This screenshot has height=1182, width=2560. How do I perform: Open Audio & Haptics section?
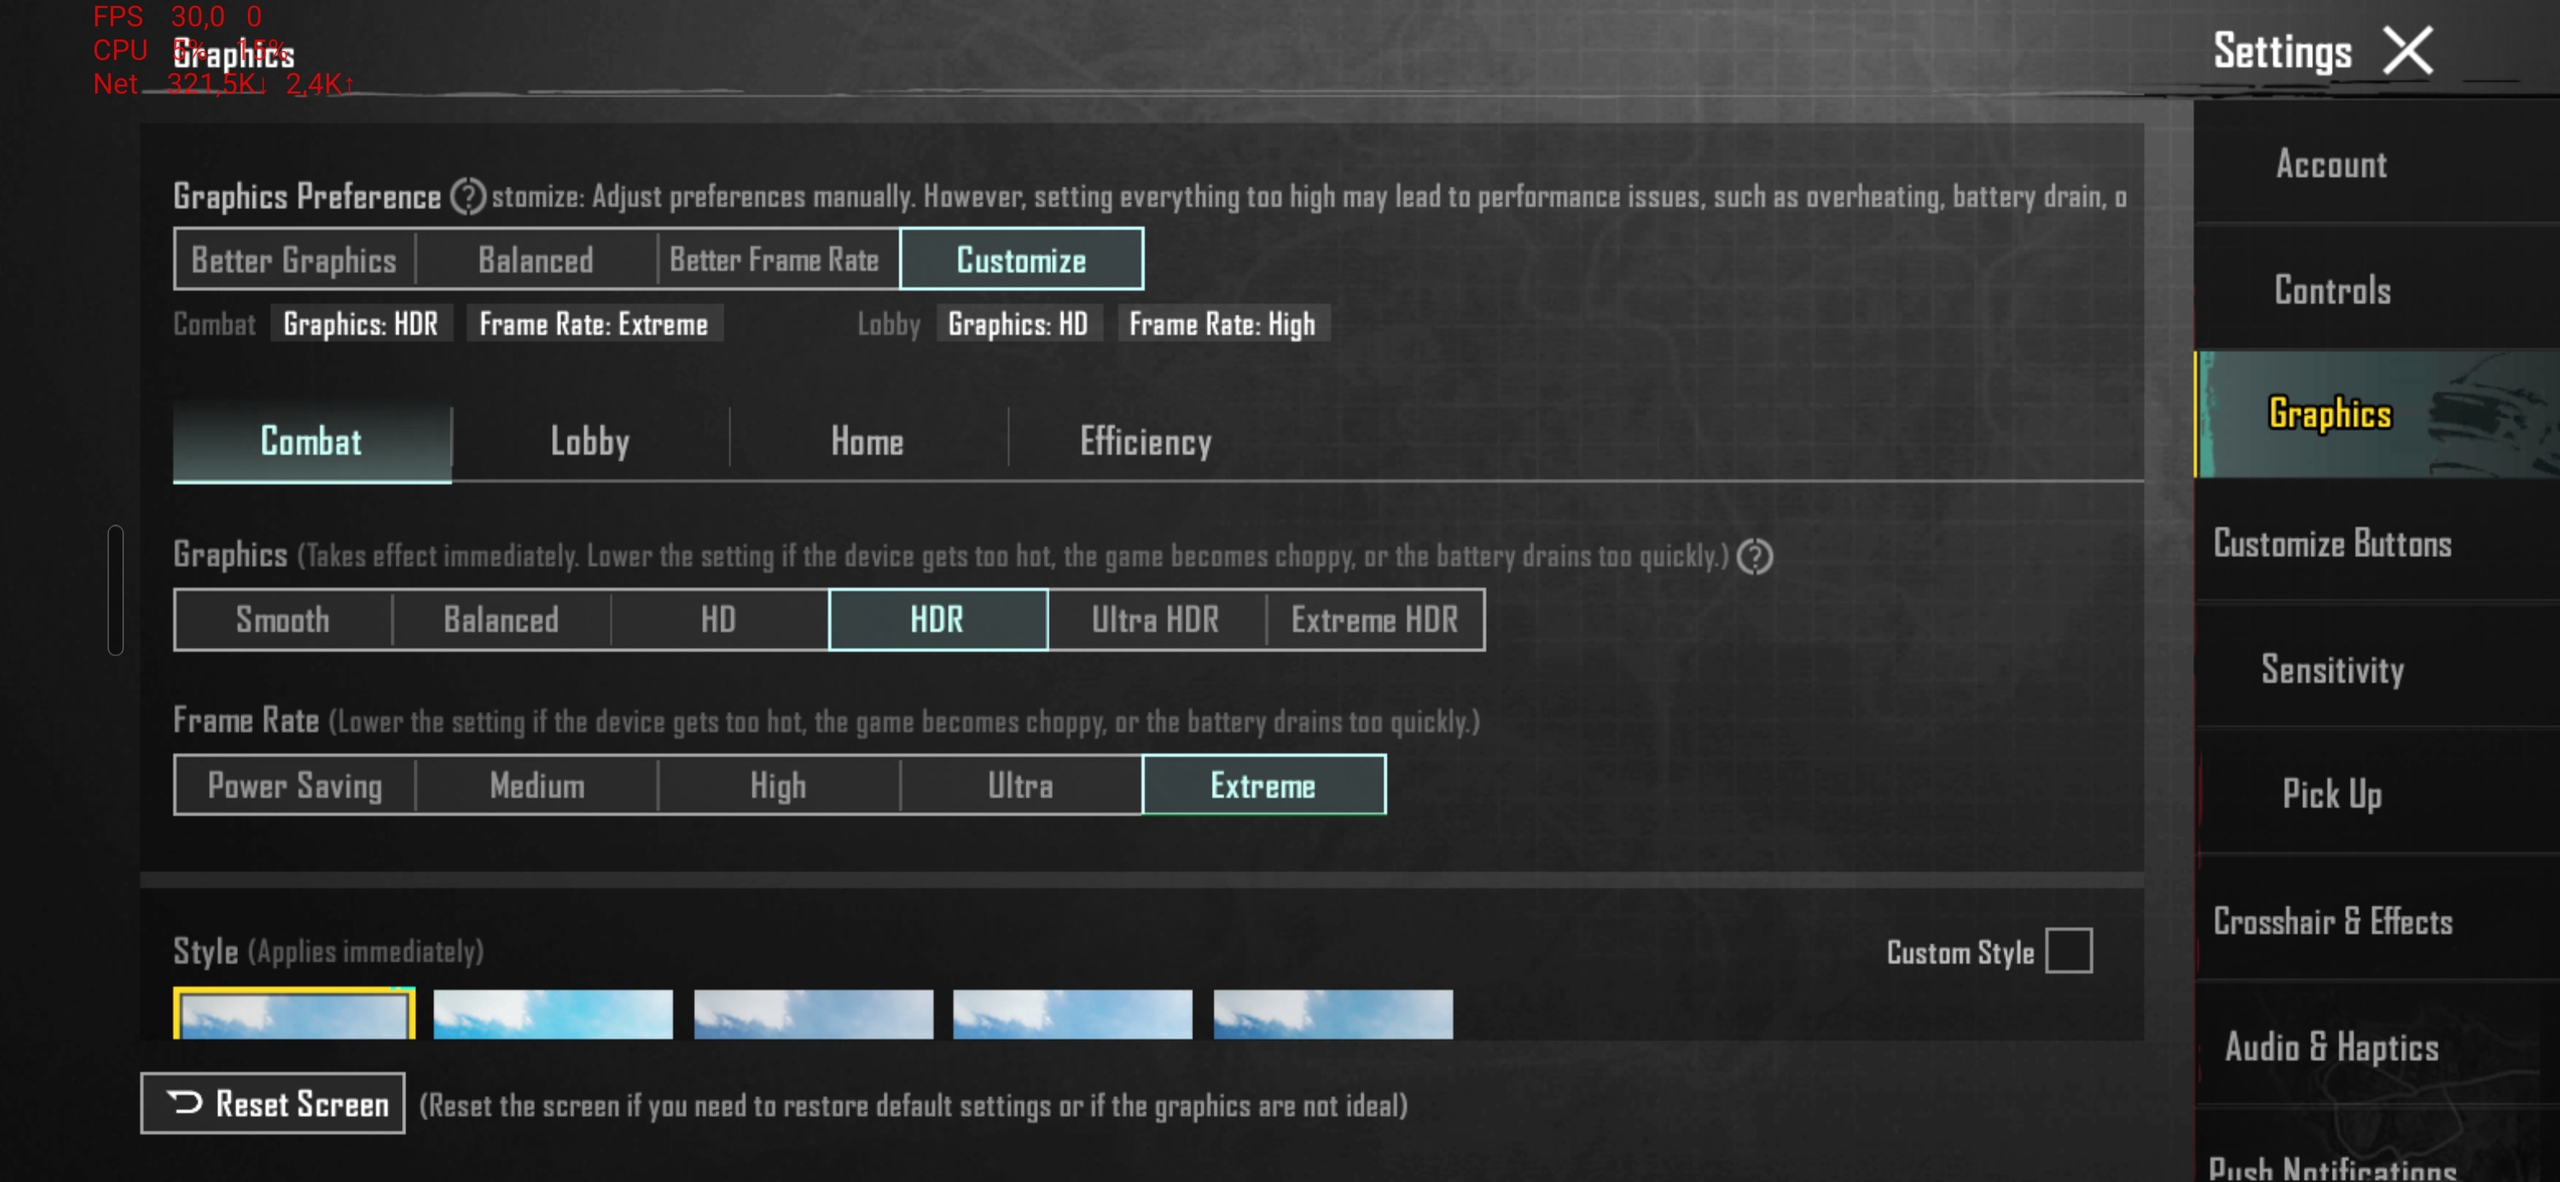pyautogui.click(x=2377, y=1046)
